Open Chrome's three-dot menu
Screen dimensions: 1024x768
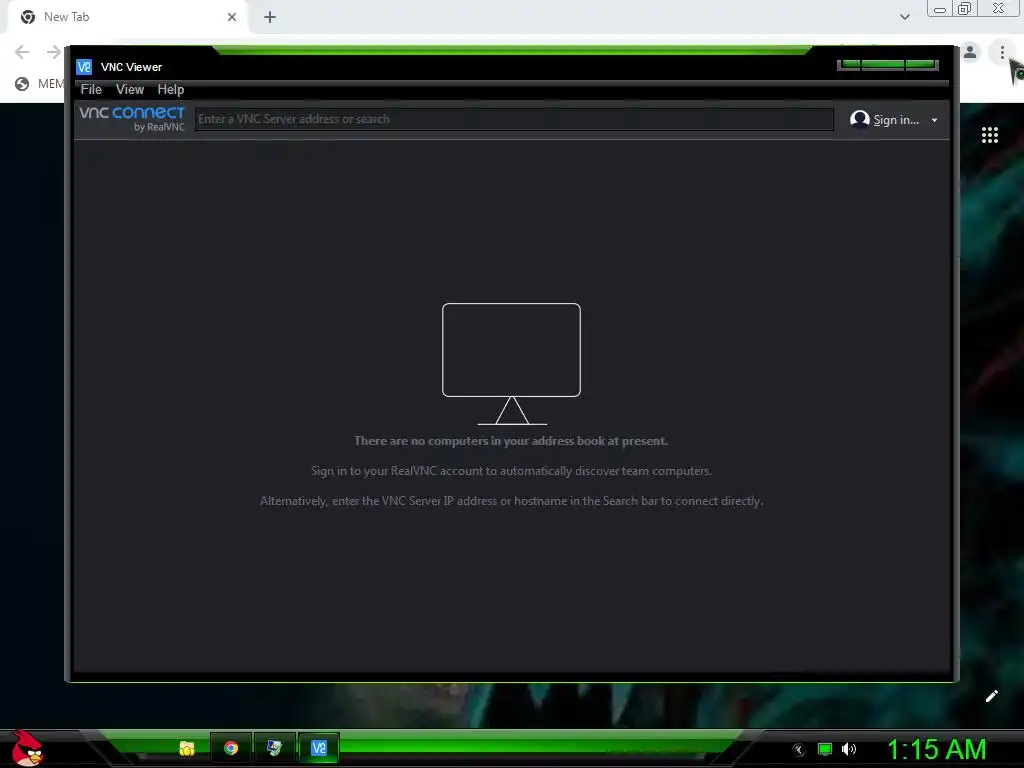coord(1002,52)
